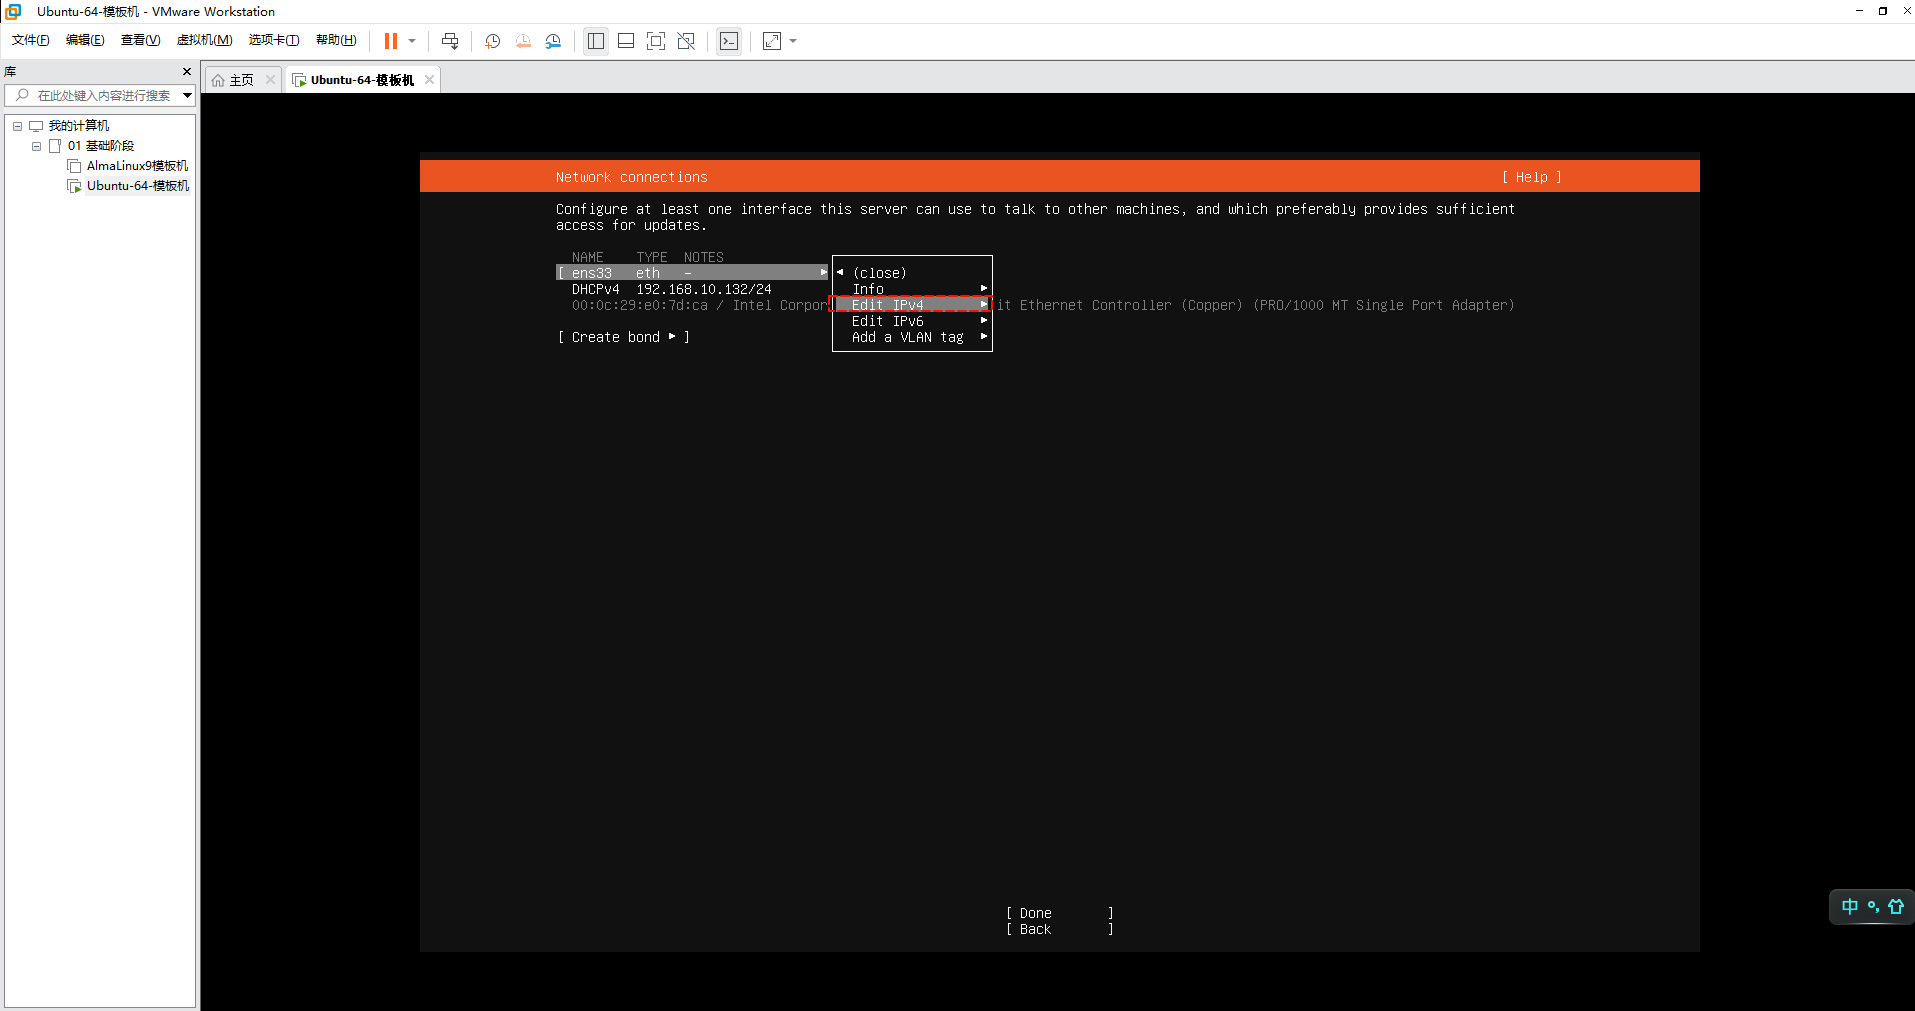1915x1011 pixels.
Task: Click the revert to snapshot icon
Action: click(x=523, y=41)
